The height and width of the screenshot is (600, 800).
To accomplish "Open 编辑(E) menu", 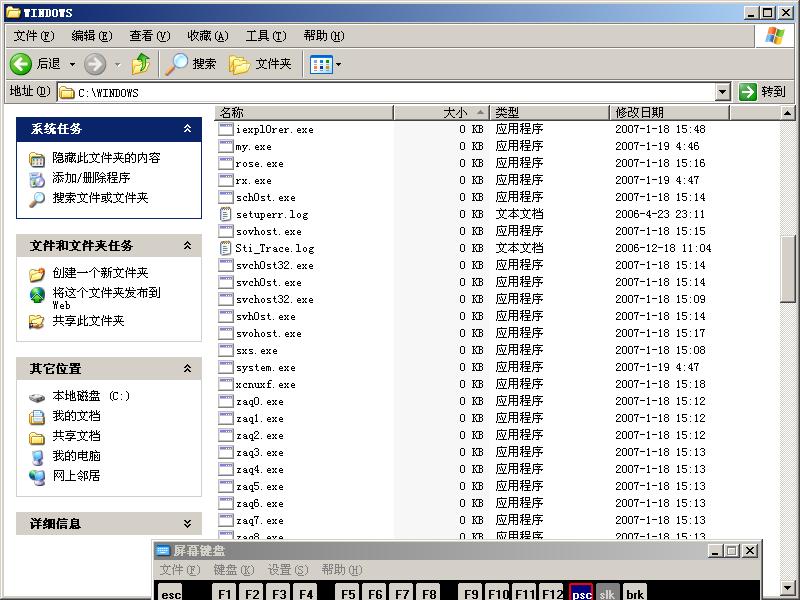I will [x=92, y=36].
